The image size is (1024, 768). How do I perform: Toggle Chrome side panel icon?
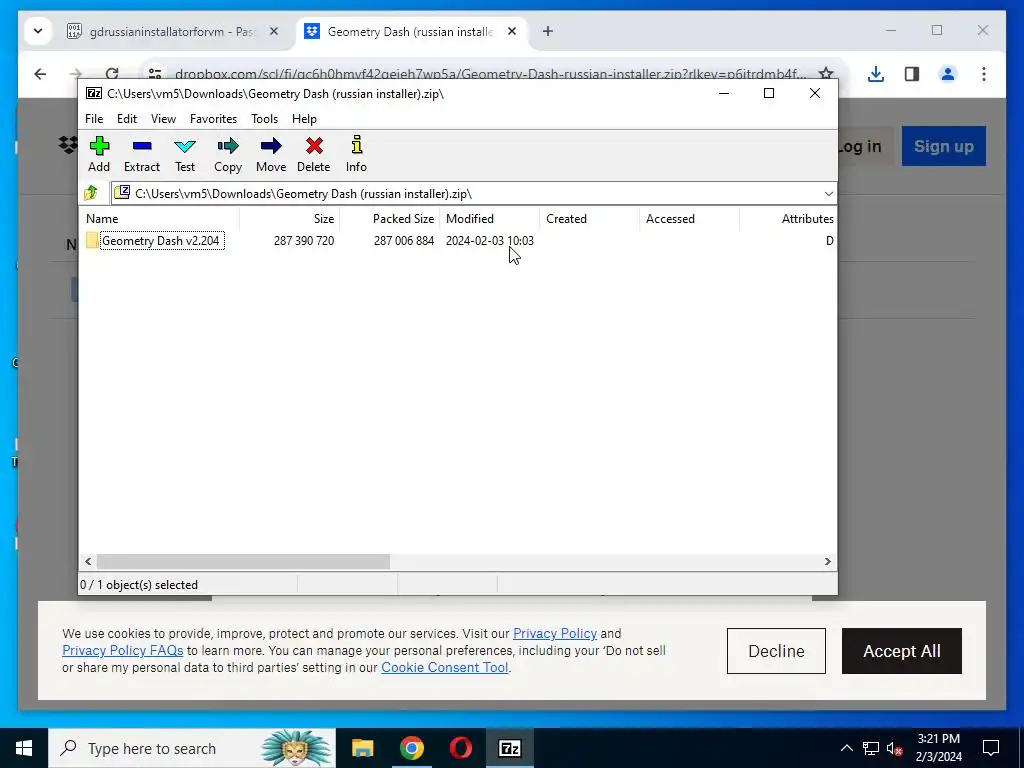pos(912,74)
